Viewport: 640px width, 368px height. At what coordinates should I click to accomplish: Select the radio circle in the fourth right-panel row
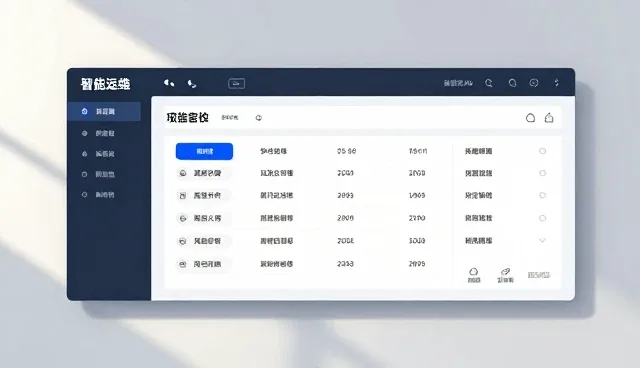pos(542,218)
